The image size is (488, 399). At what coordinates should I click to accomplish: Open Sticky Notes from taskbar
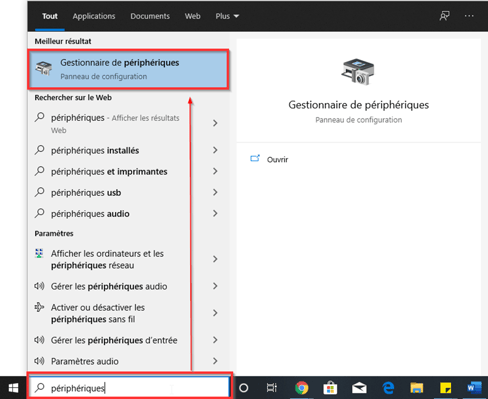coord(445,388)
